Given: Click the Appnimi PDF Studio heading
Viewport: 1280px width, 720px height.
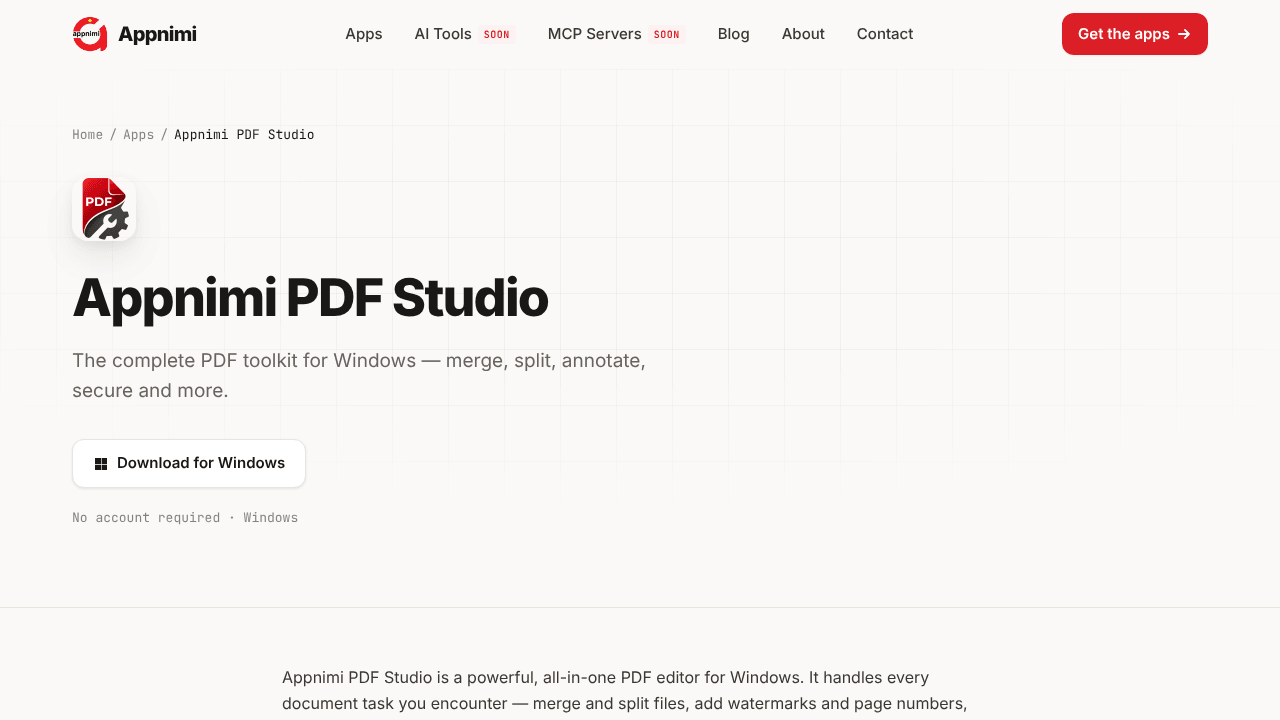Looking at the screenshot, I should click(x=310, y=298).
